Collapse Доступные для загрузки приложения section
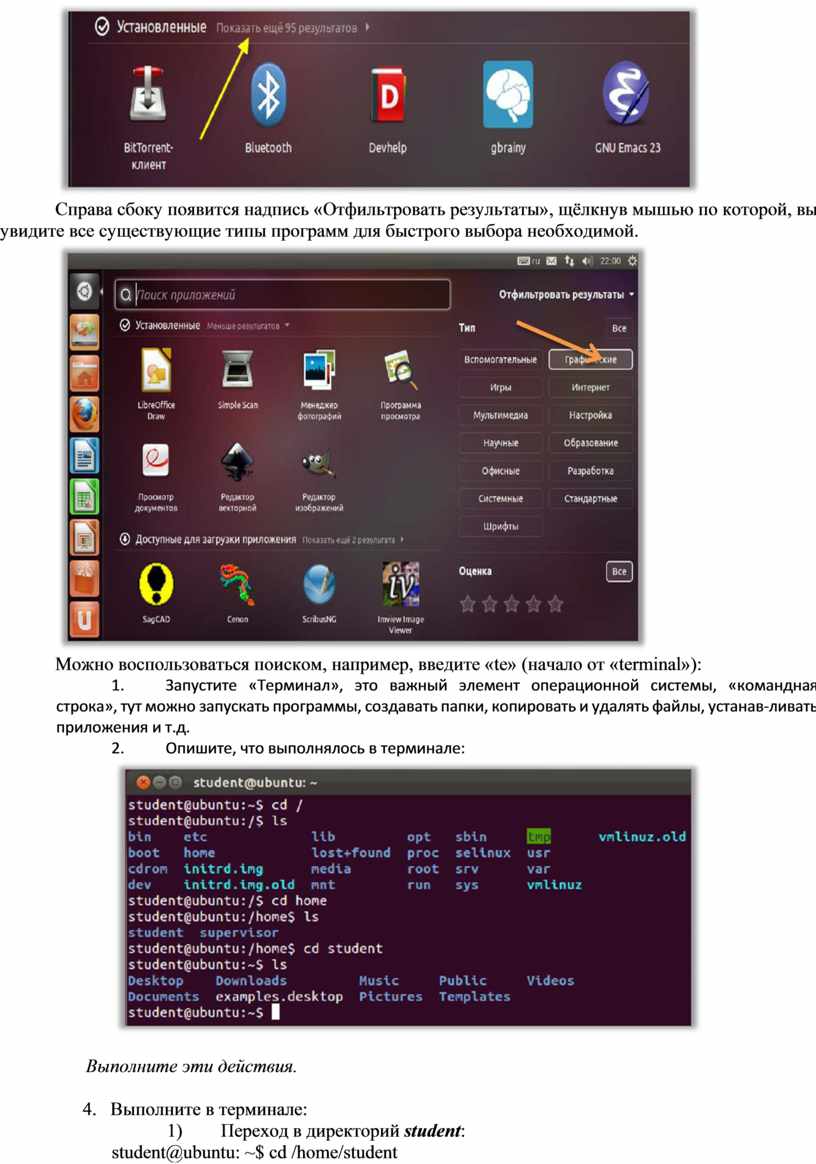The height and width of the screenshot is (1164, 816). pos(208,539)
